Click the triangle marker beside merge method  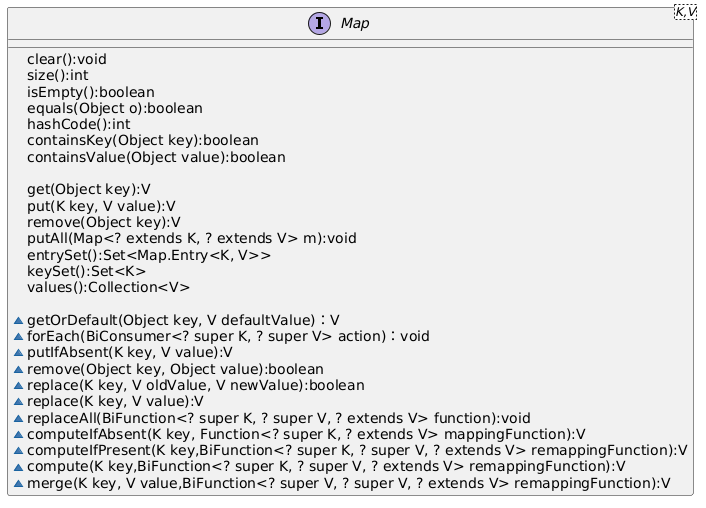tap(18, 484)
